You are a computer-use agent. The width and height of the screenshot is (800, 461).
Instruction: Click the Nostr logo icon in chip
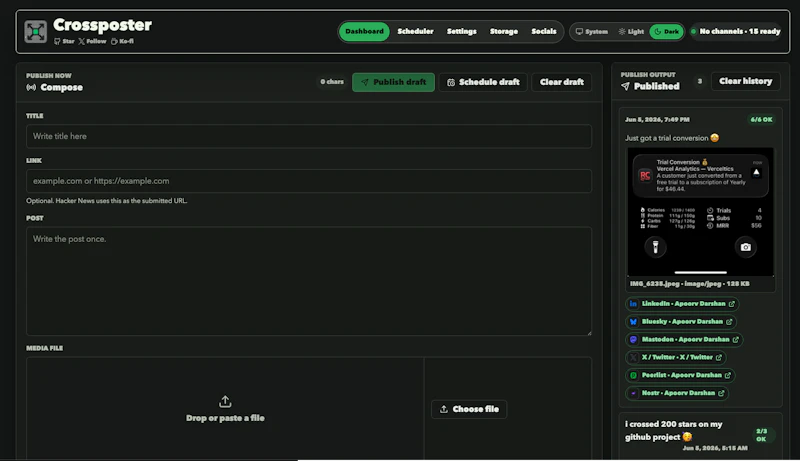[633, 393]
